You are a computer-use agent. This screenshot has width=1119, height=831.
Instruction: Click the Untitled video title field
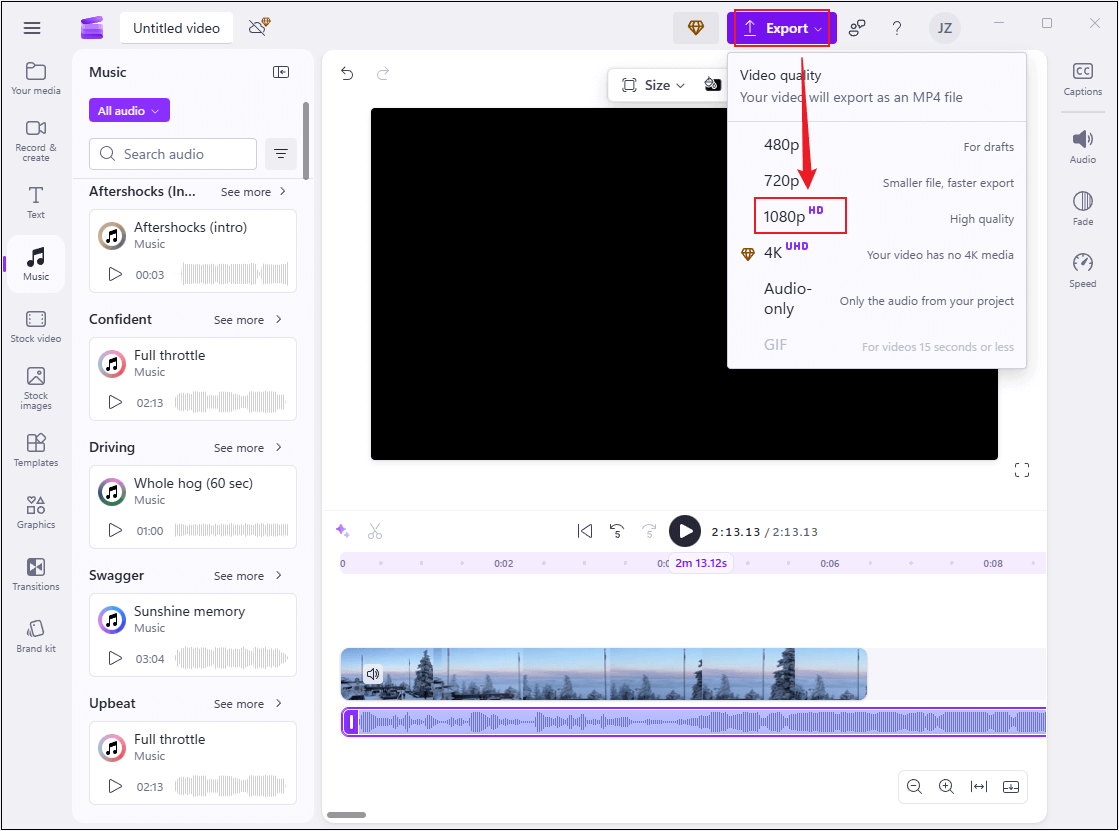pyautogui.click(x=176, y=28)
